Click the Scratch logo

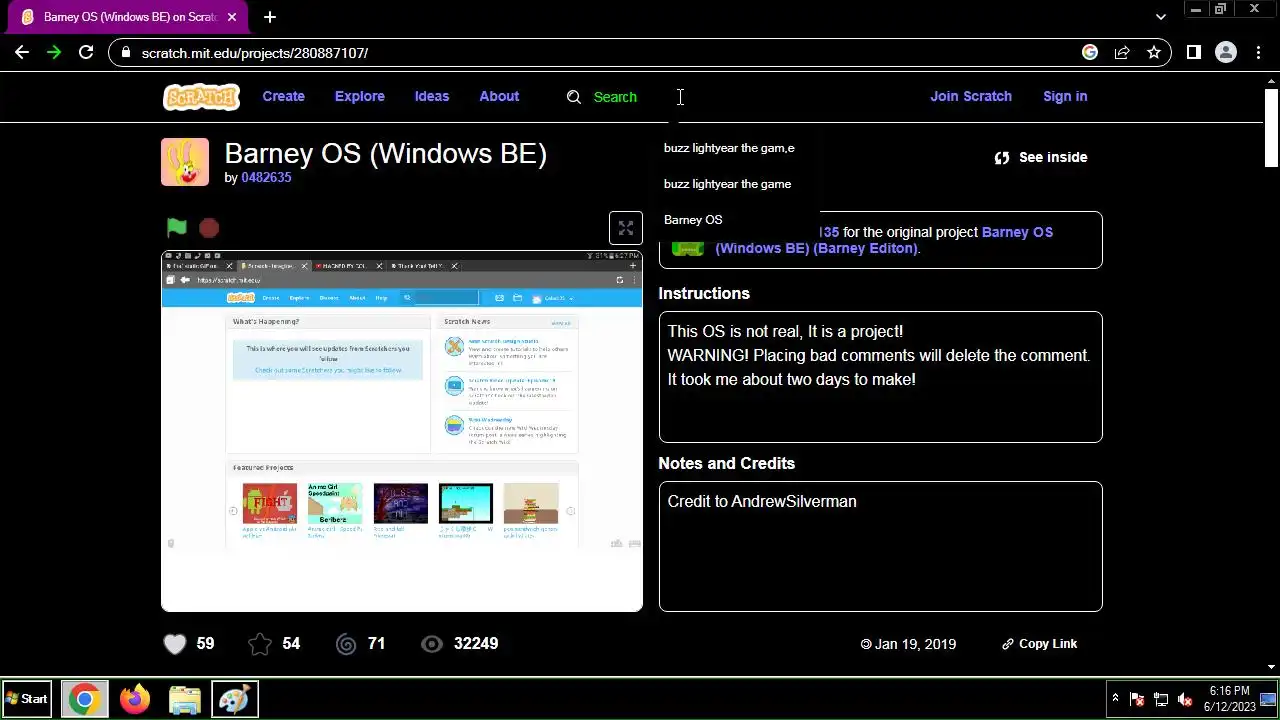click(x=201, y=97)
